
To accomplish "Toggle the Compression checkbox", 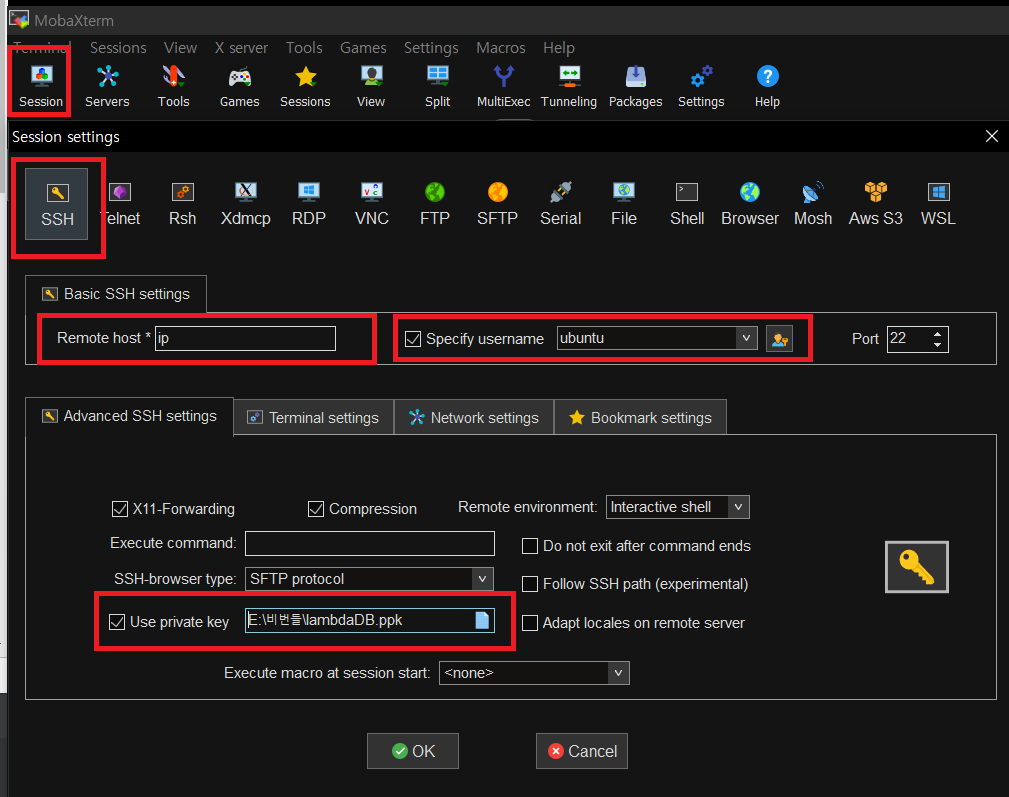I will click(x=316, y=509).
